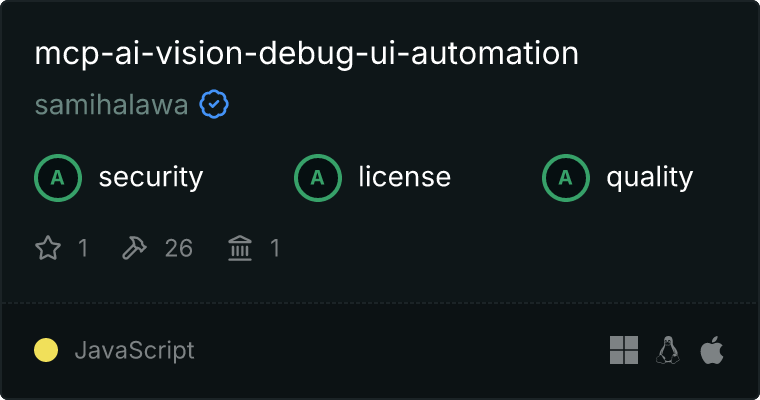Click the Linux penguin icon

(668, 350)
